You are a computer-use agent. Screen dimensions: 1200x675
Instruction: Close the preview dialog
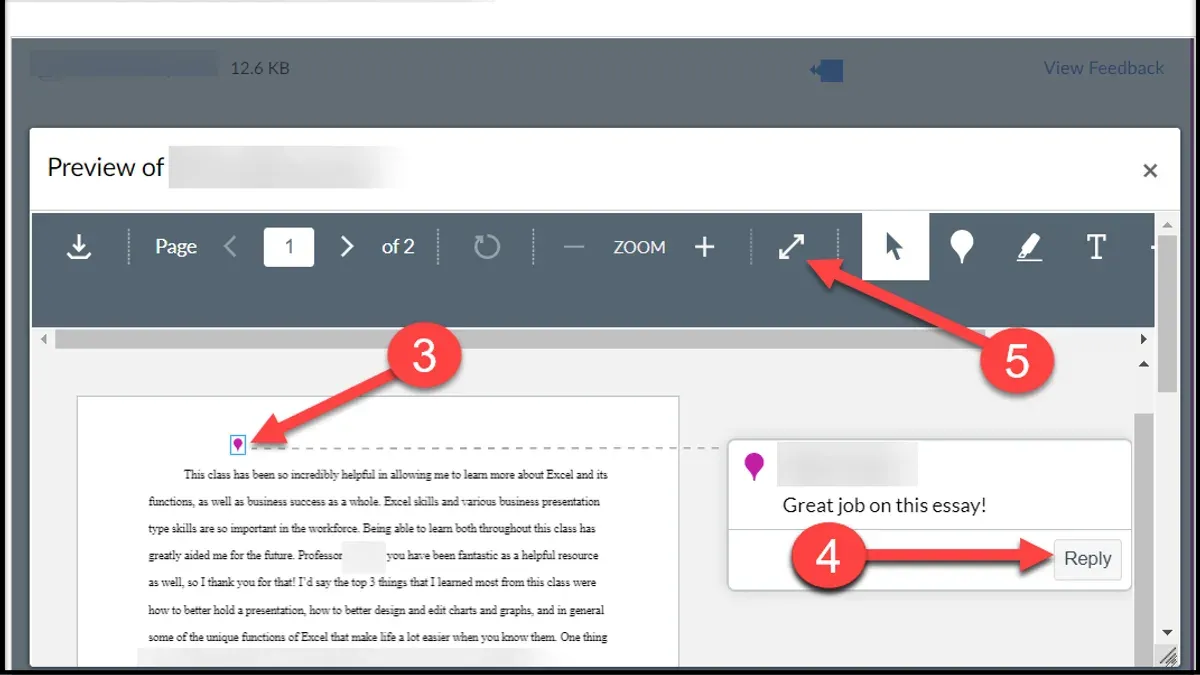pyautogui.click(x=1150, y=171)
